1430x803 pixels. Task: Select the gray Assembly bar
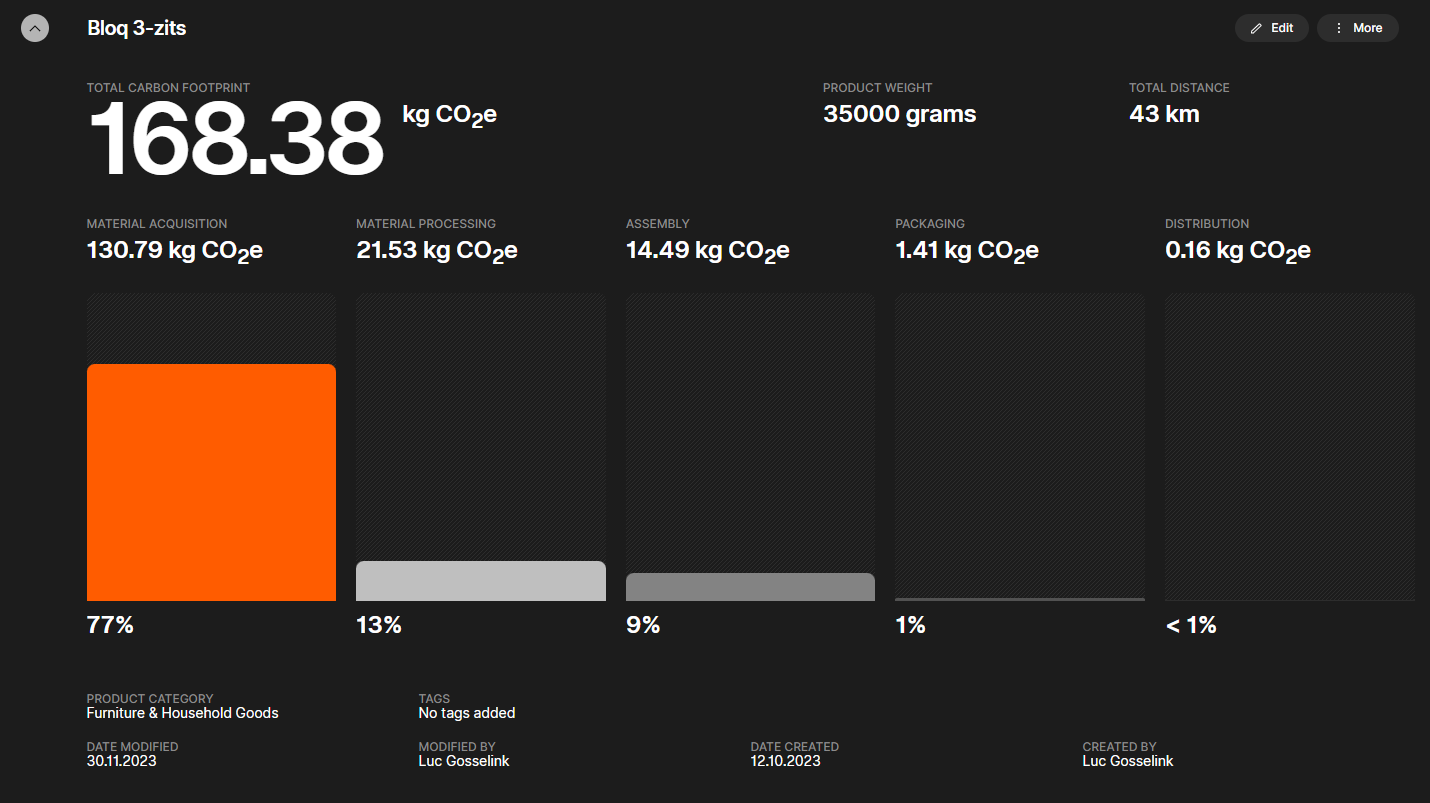tap(750, 587)
